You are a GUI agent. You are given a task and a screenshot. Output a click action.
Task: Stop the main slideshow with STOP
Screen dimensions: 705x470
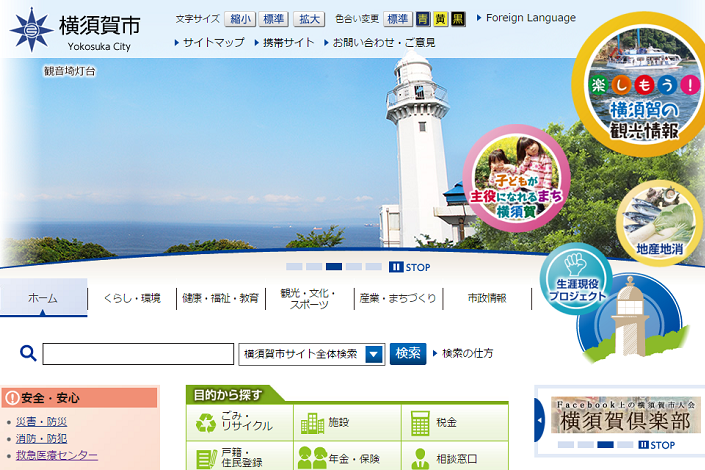(x=410, y=267)
